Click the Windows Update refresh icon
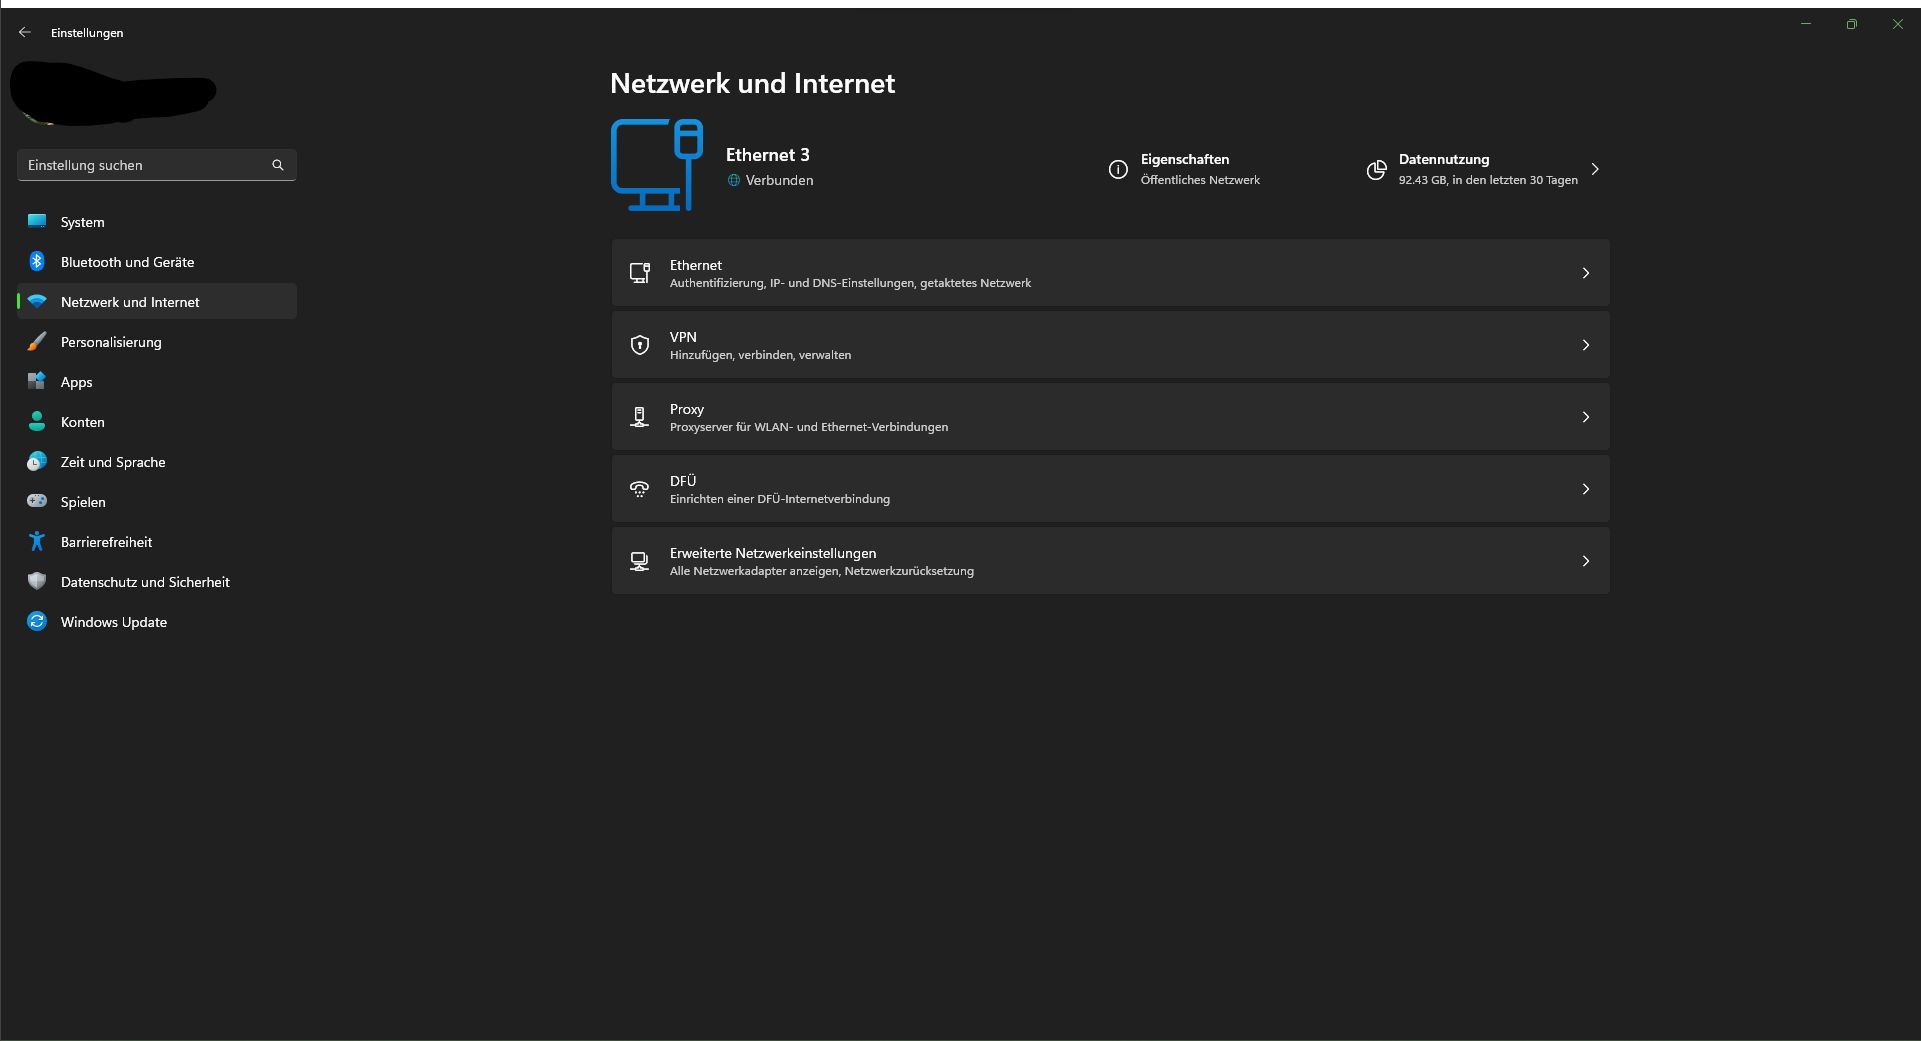The height and width of the screenshot is (1041, 1921). (x=37, y=621)
